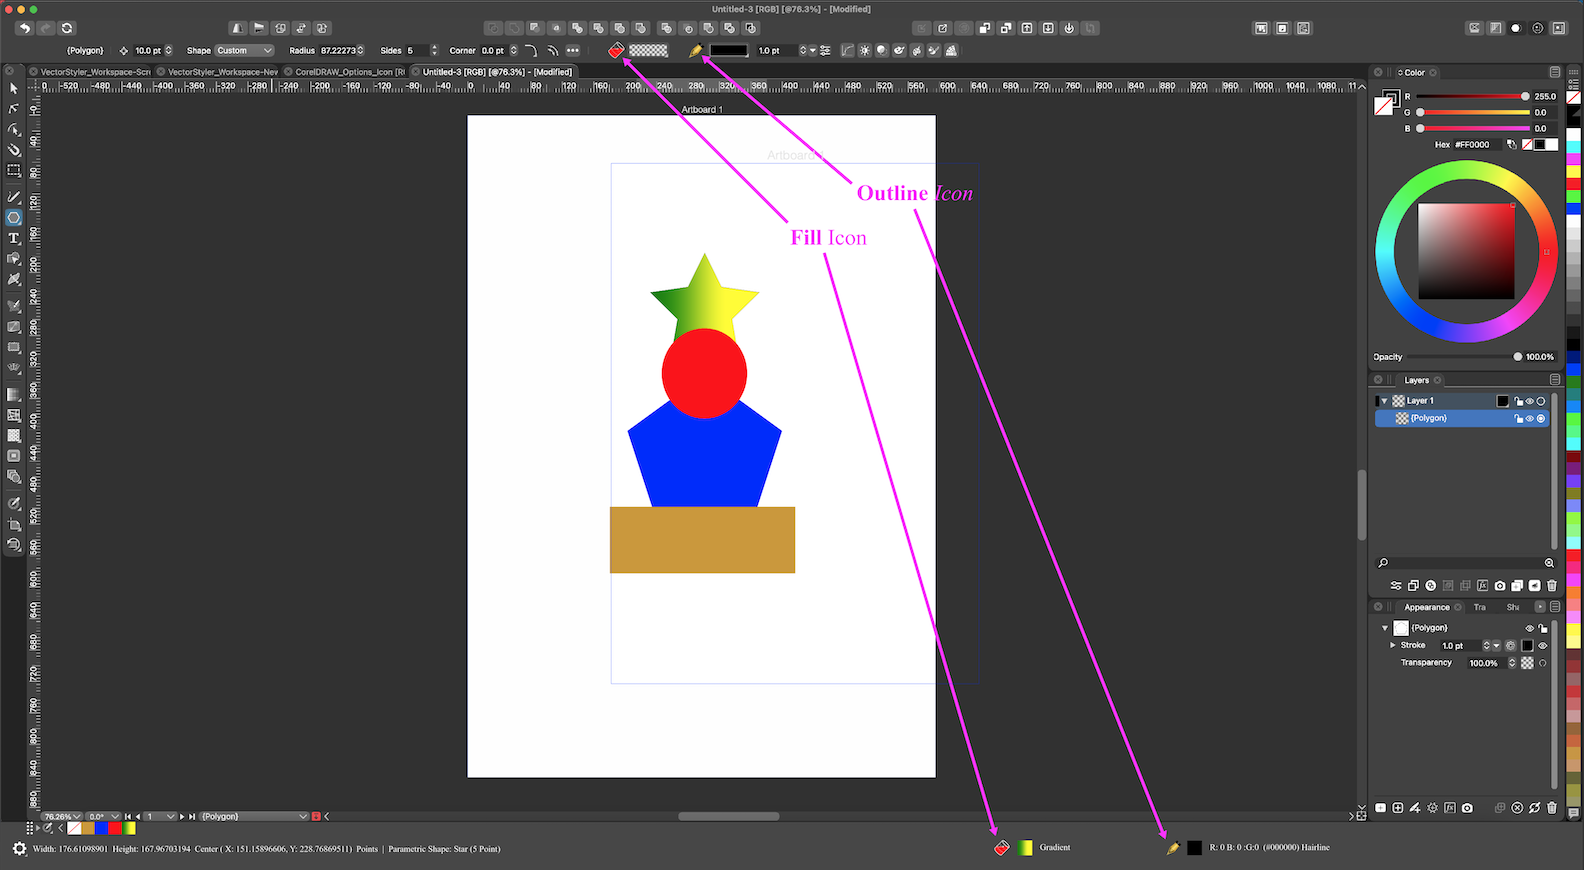Open the Shape dropdown set to Custom
This screenshot has width=1584, height=870.
[244, 50]
